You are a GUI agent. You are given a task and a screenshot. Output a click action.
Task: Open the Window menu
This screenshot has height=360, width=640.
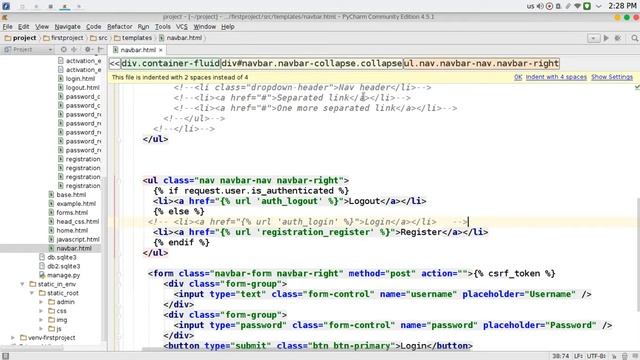(x=204, y=27)
